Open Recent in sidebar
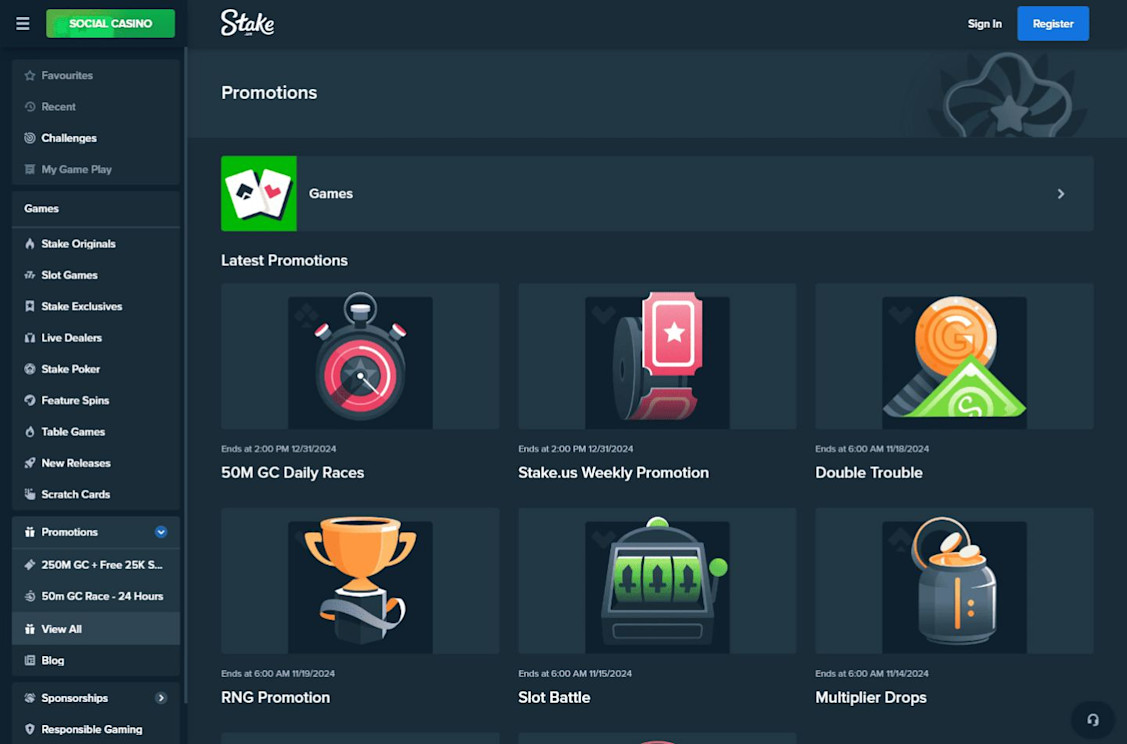 pyautogui.click(x=96, y=106)
